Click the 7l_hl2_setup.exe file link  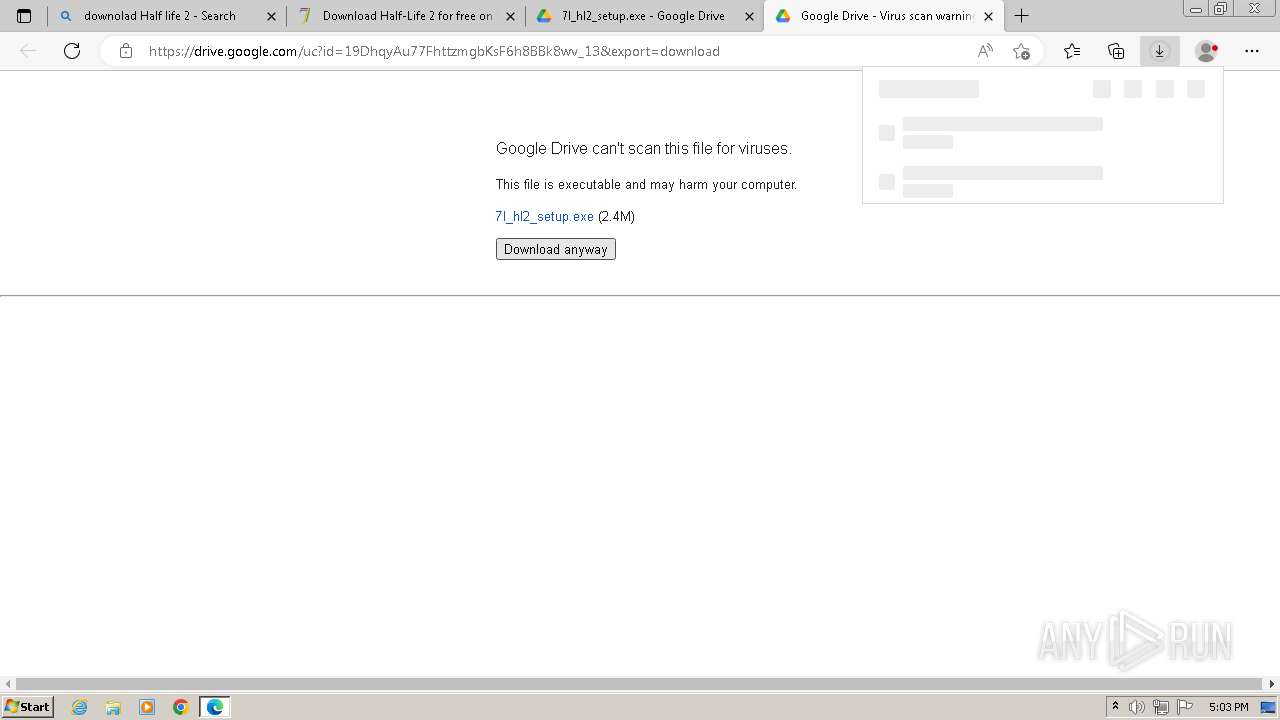point(544,216)
